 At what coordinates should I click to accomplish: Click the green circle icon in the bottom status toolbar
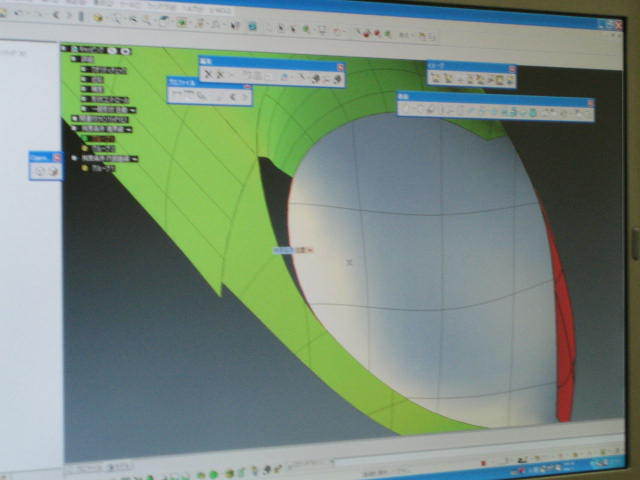click(x=213, y=475)
